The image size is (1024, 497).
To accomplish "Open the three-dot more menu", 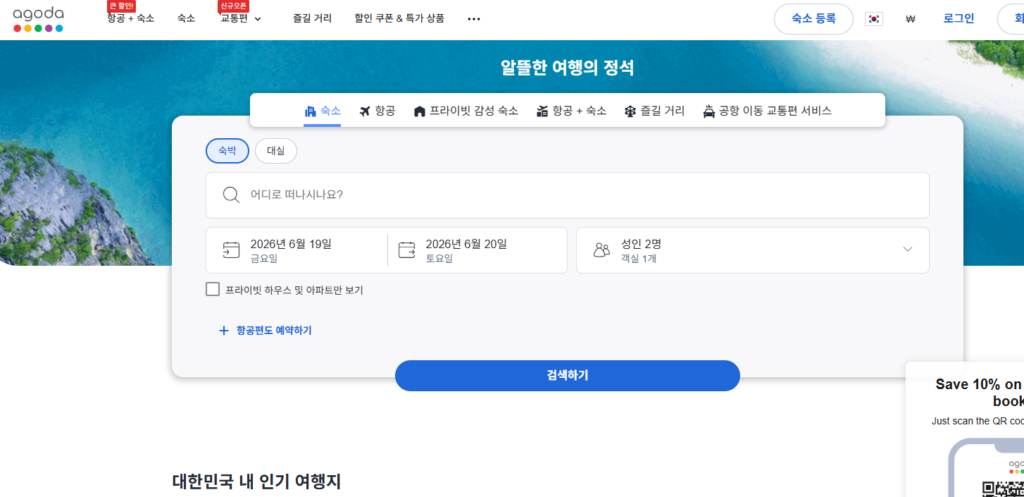I will click(473, 19).
